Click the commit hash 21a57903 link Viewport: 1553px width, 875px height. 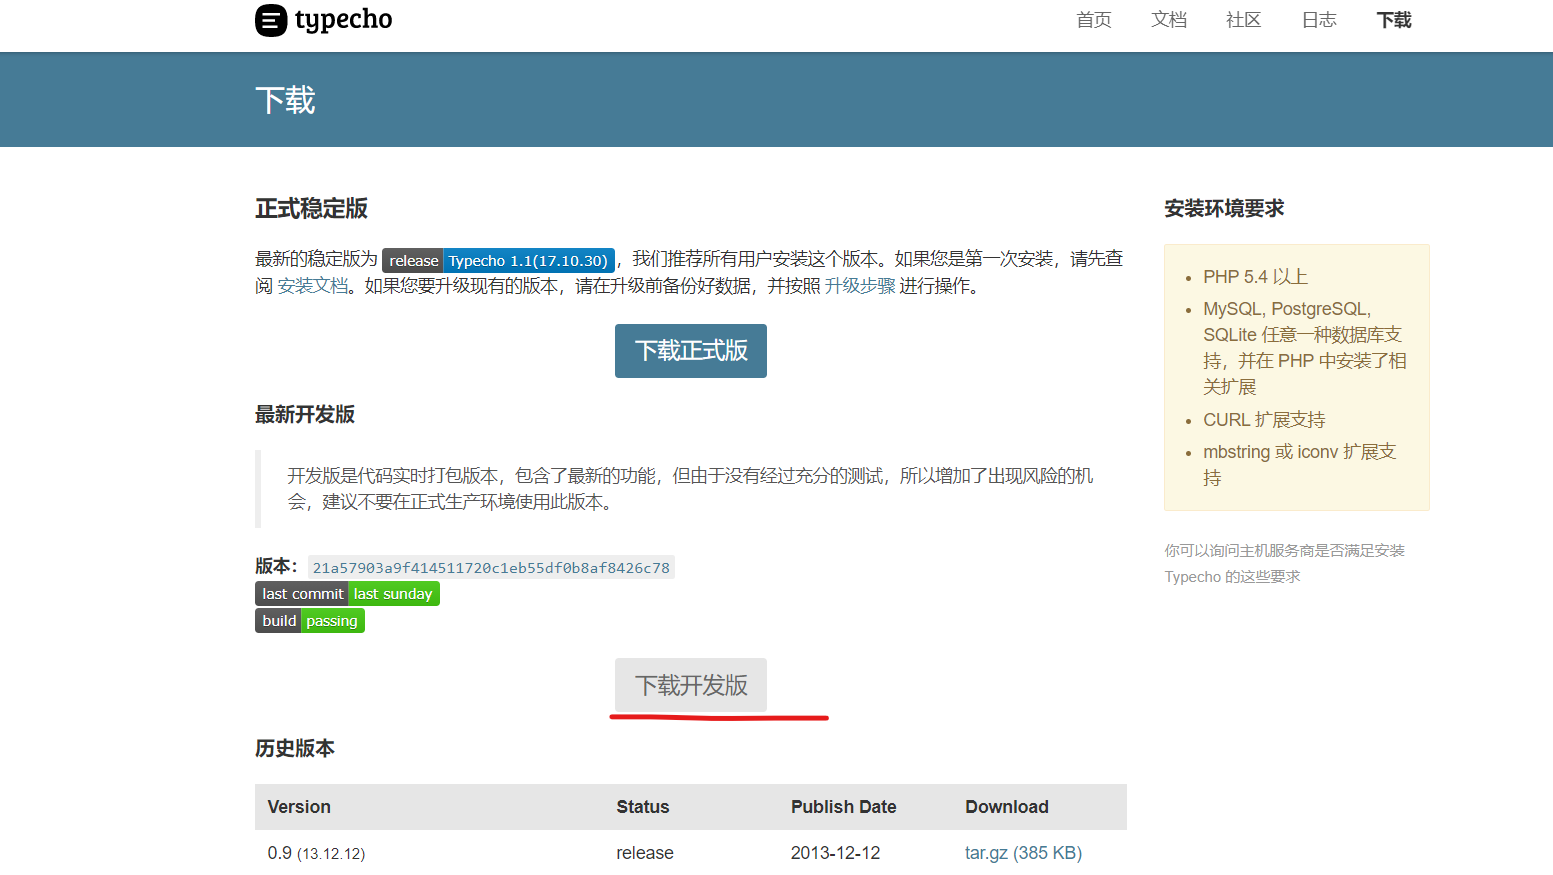[x=491, y=568]
